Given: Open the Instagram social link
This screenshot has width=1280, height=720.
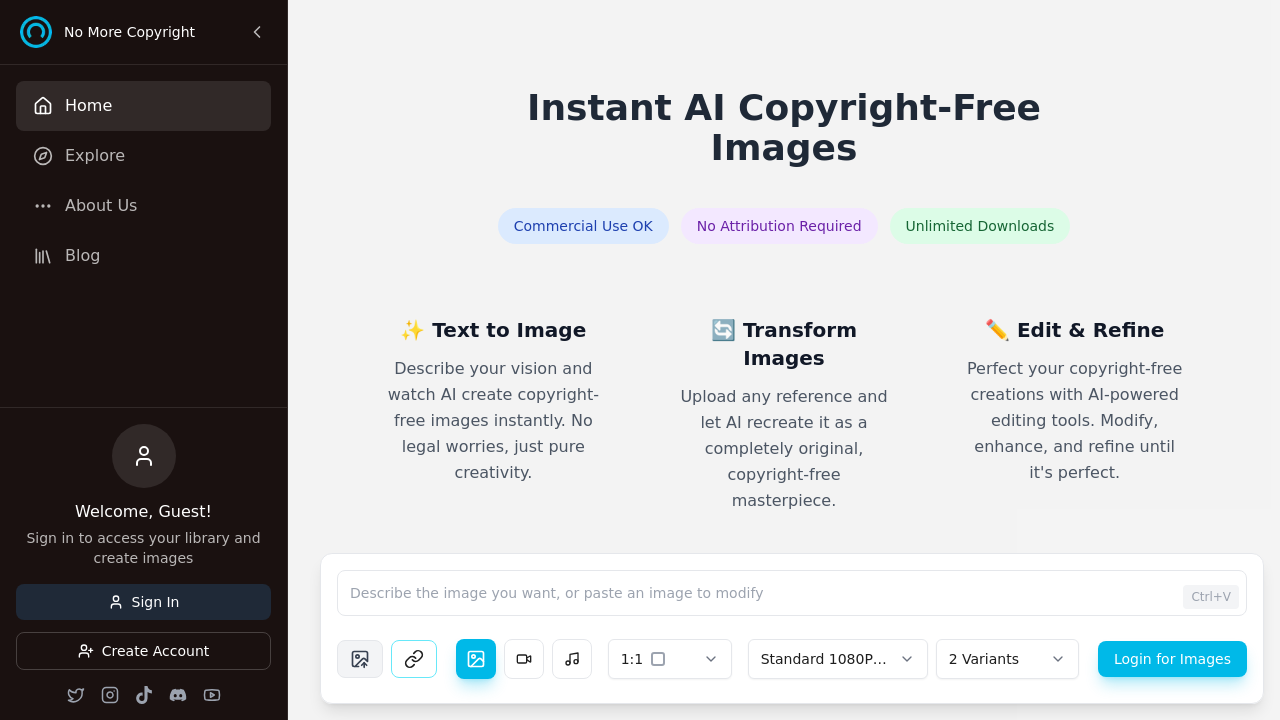Looking at the screenshot, I should (110, 695).
